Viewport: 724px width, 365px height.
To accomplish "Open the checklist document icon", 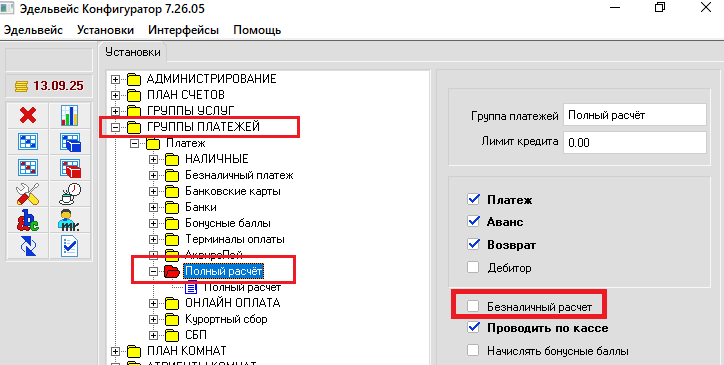I will pyautogui.click(x=70, y=246).
